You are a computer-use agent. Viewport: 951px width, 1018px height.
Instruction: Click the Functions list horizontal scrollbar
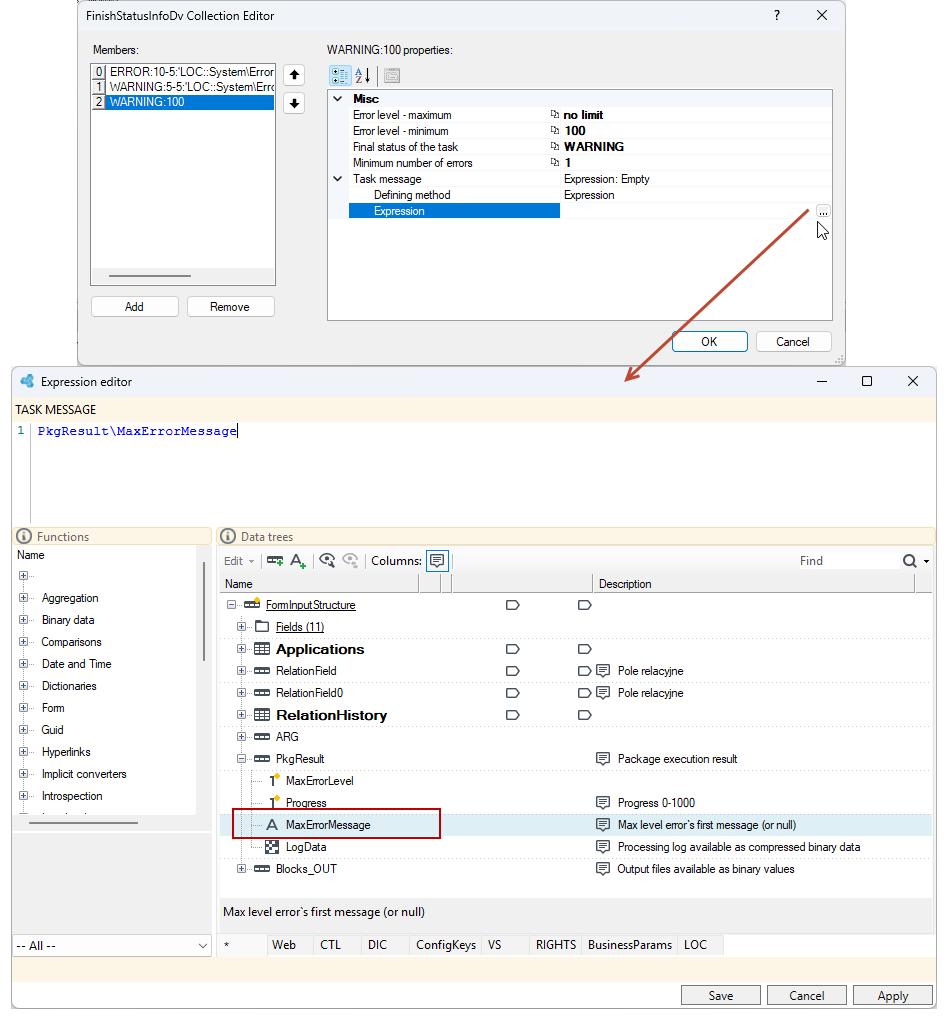pos(83,823)
